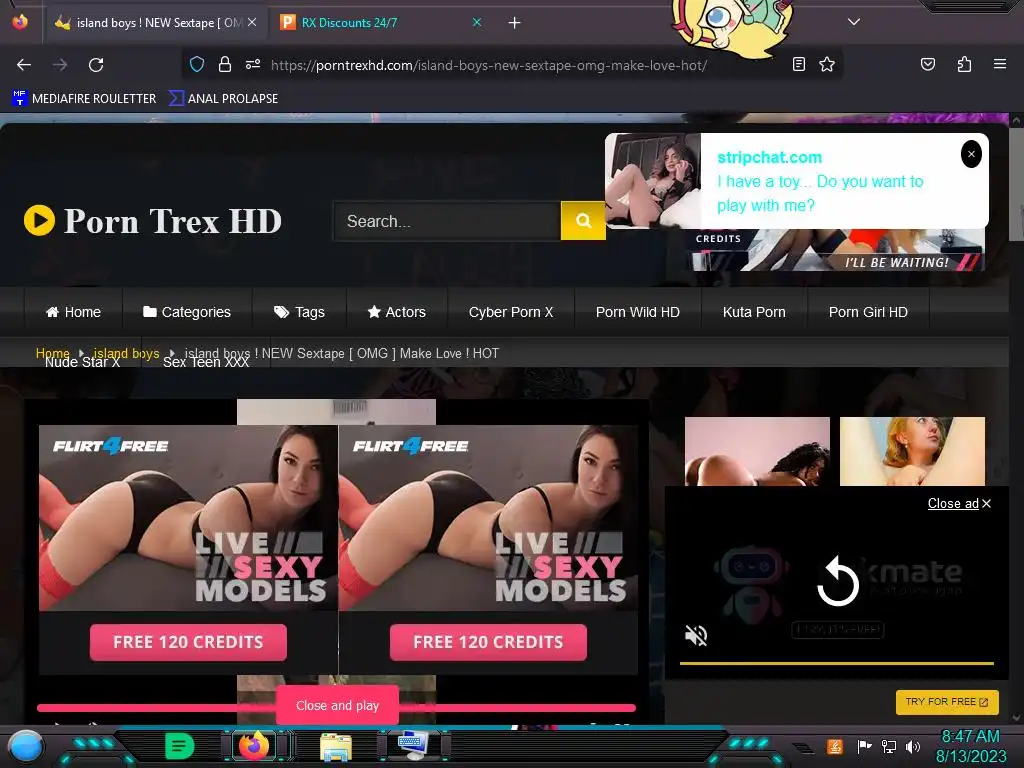Open the Firefox application menu
The width and height of the screenshot is (1024, 768).
tap(1000, 64)
